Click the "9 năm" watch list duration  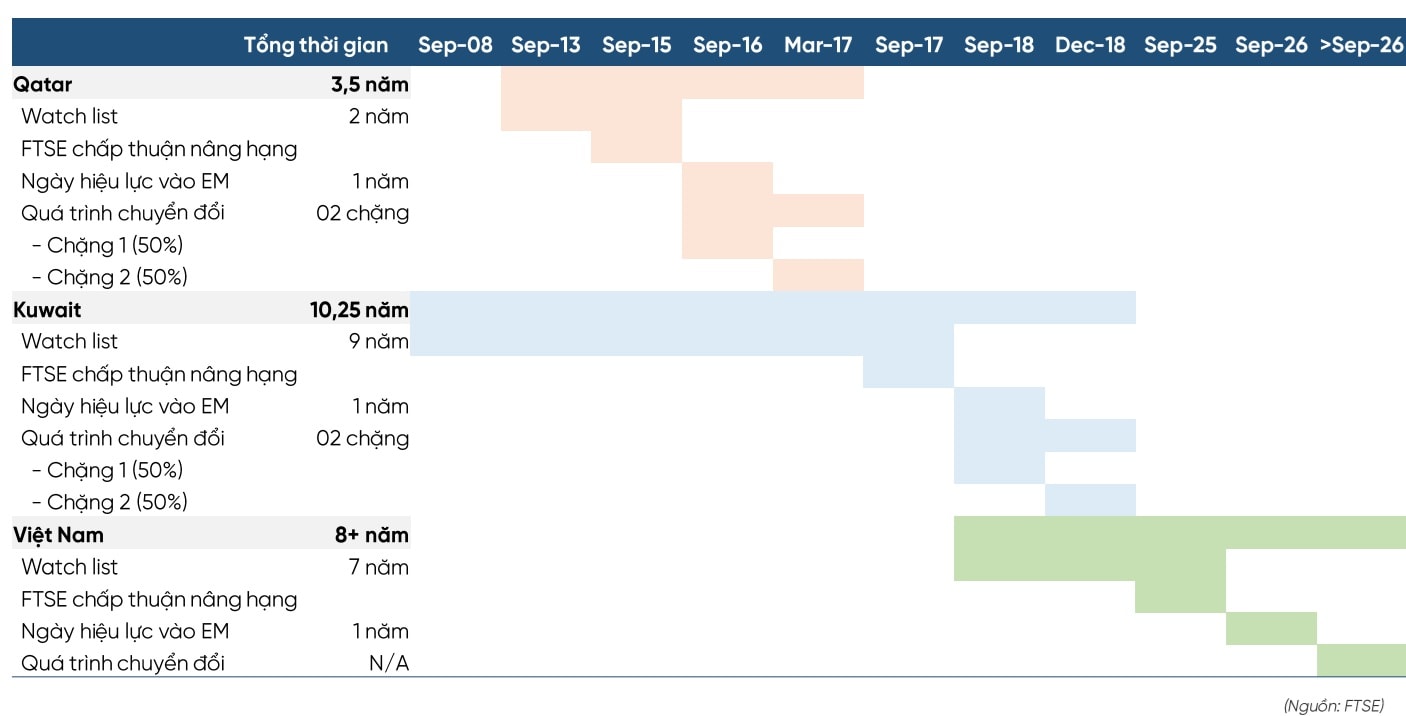coord(378,341)
